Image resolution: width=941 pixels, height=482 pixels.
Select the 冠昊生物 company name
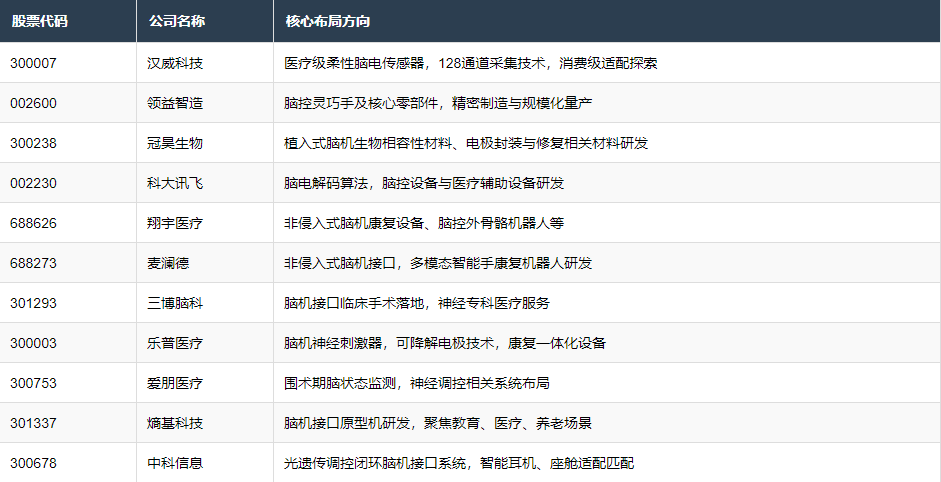coord(175,143)
